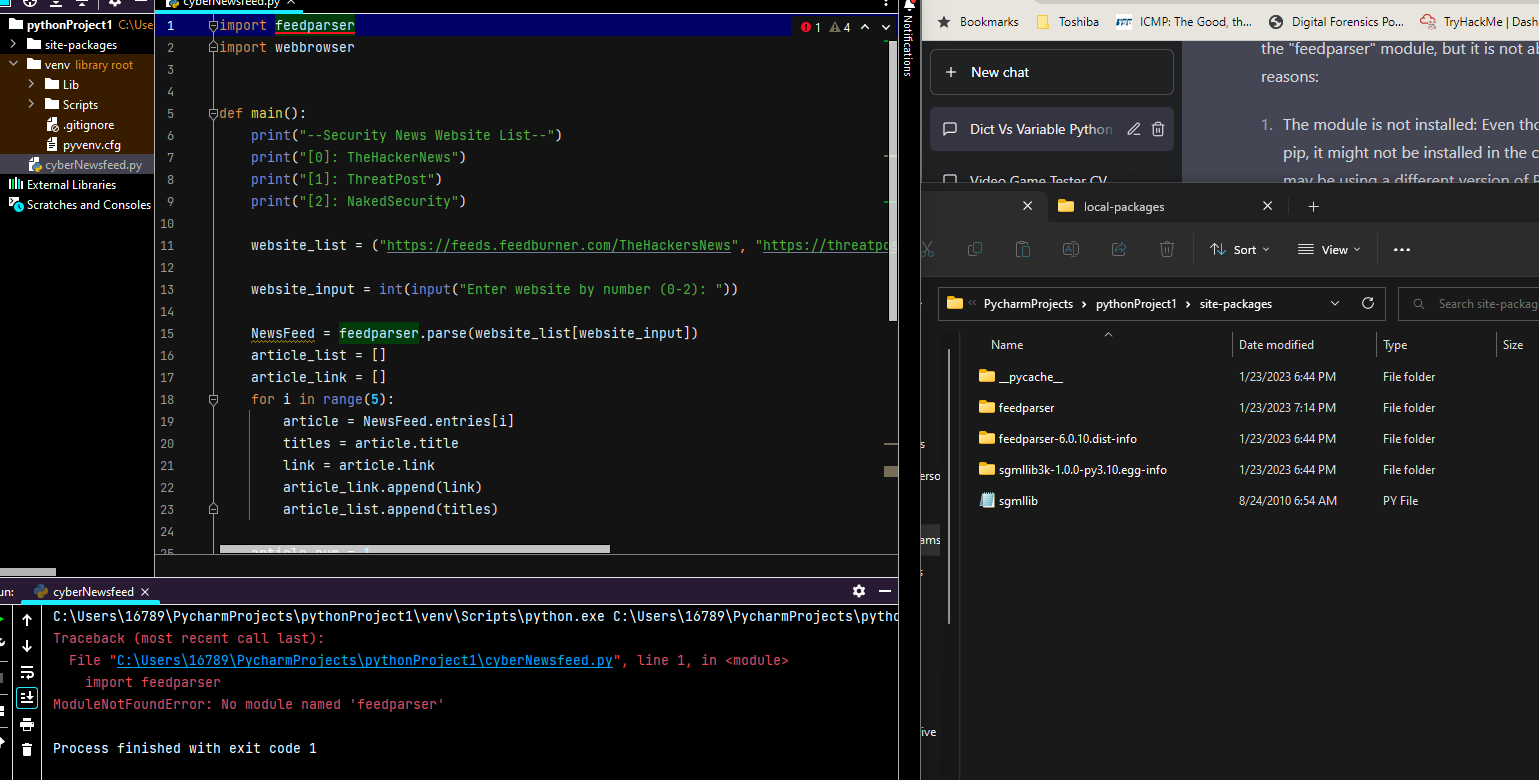Open the three-dots more options in Explorer toolbar
The height and width of the screenshot is (780, 1539).
(x=1401, y=249)
